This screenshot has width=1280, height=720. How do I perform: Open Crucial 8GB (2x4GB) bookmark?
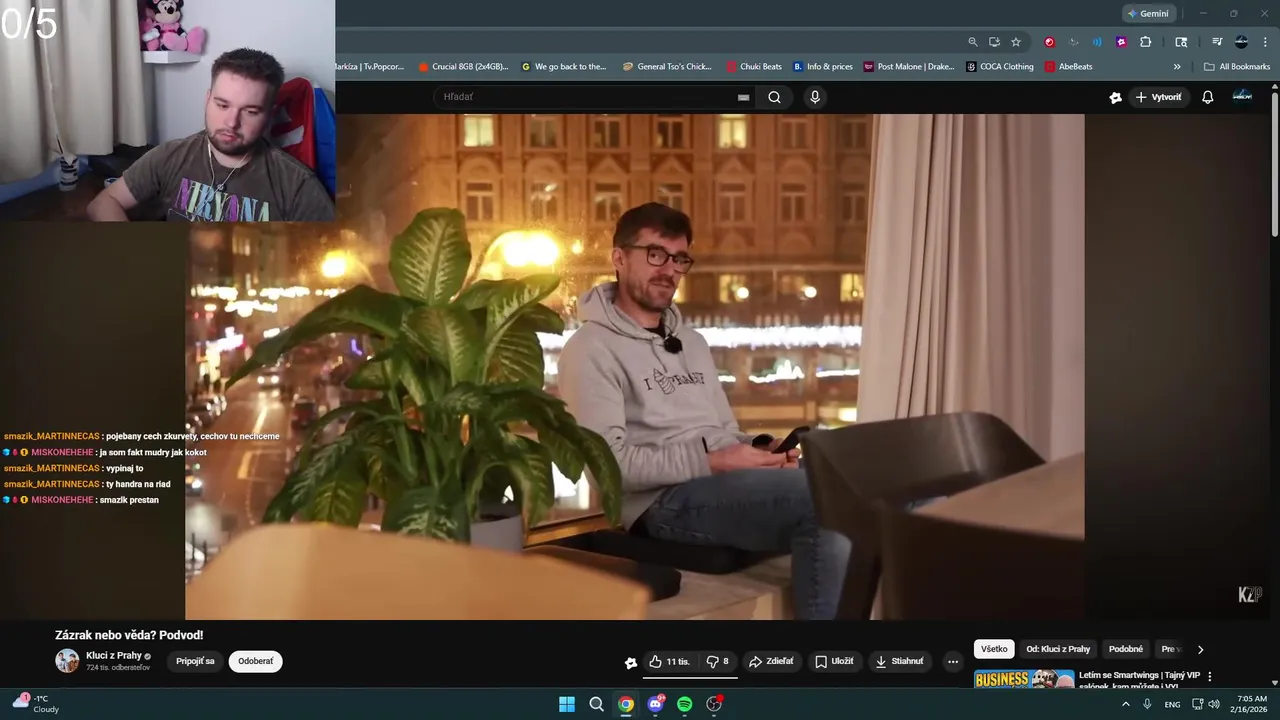[x=463, y=67]
